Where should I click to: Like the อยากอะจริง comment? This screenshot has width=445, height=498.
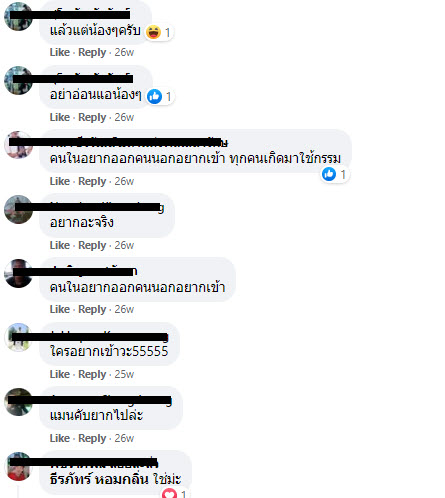[60, 245]
